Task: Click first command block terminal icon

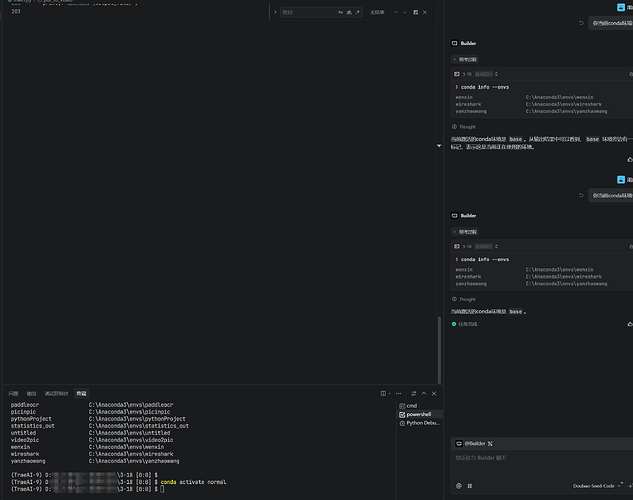Action: (457, 74)
